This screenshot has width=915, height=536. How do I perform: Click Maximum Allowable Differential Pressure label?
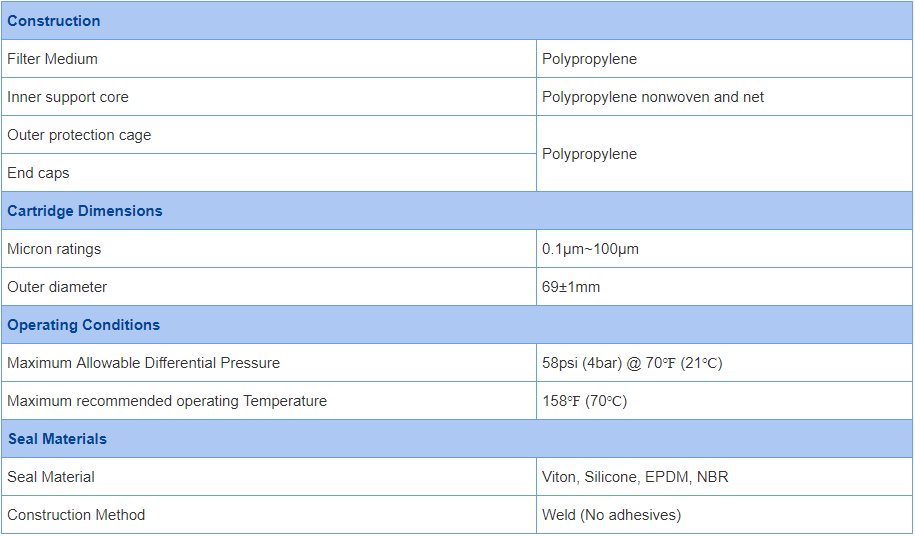143,363
